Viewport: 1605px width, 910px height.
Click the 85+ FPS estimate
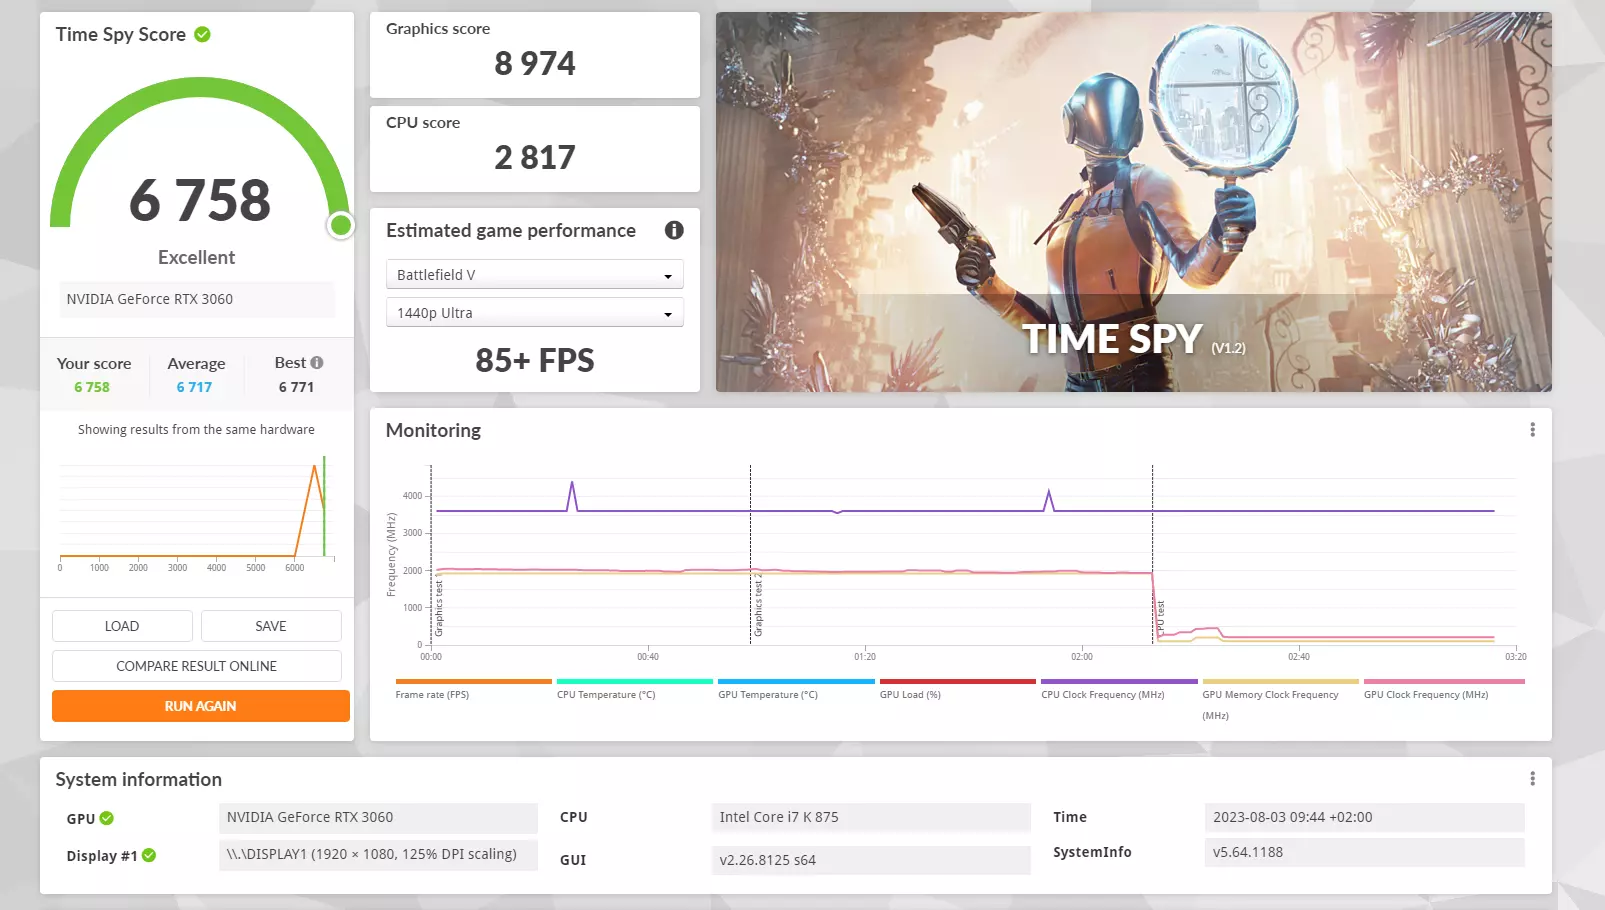(535, 360)
